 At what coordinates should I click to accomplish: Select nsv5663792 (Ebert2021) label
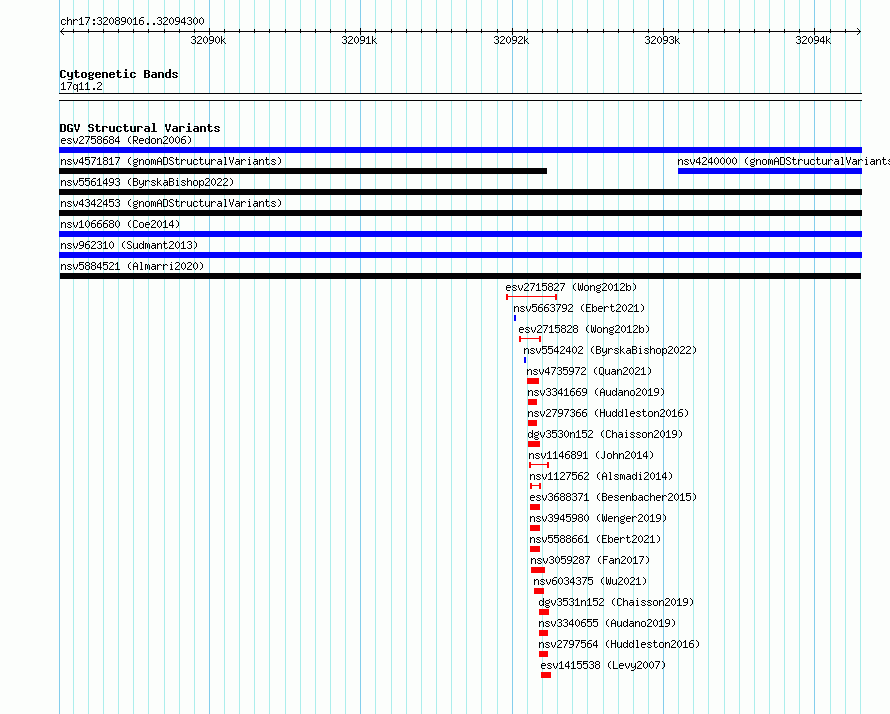tap(579, 308)
